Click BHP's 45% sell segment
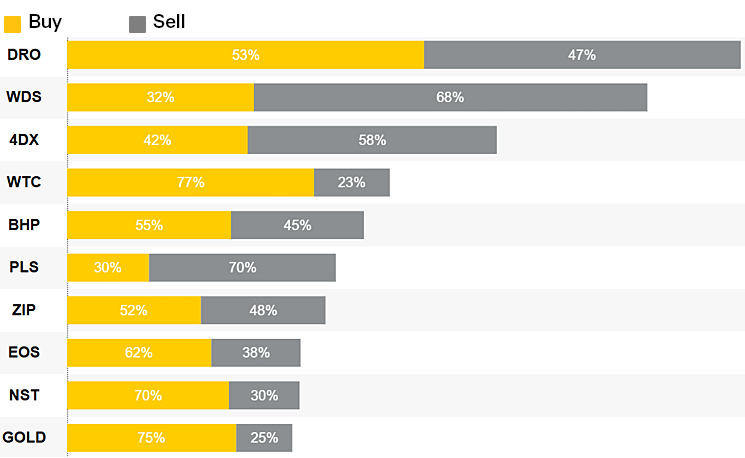Viewport: 745px width, 458px height. (x=297, y=225)
